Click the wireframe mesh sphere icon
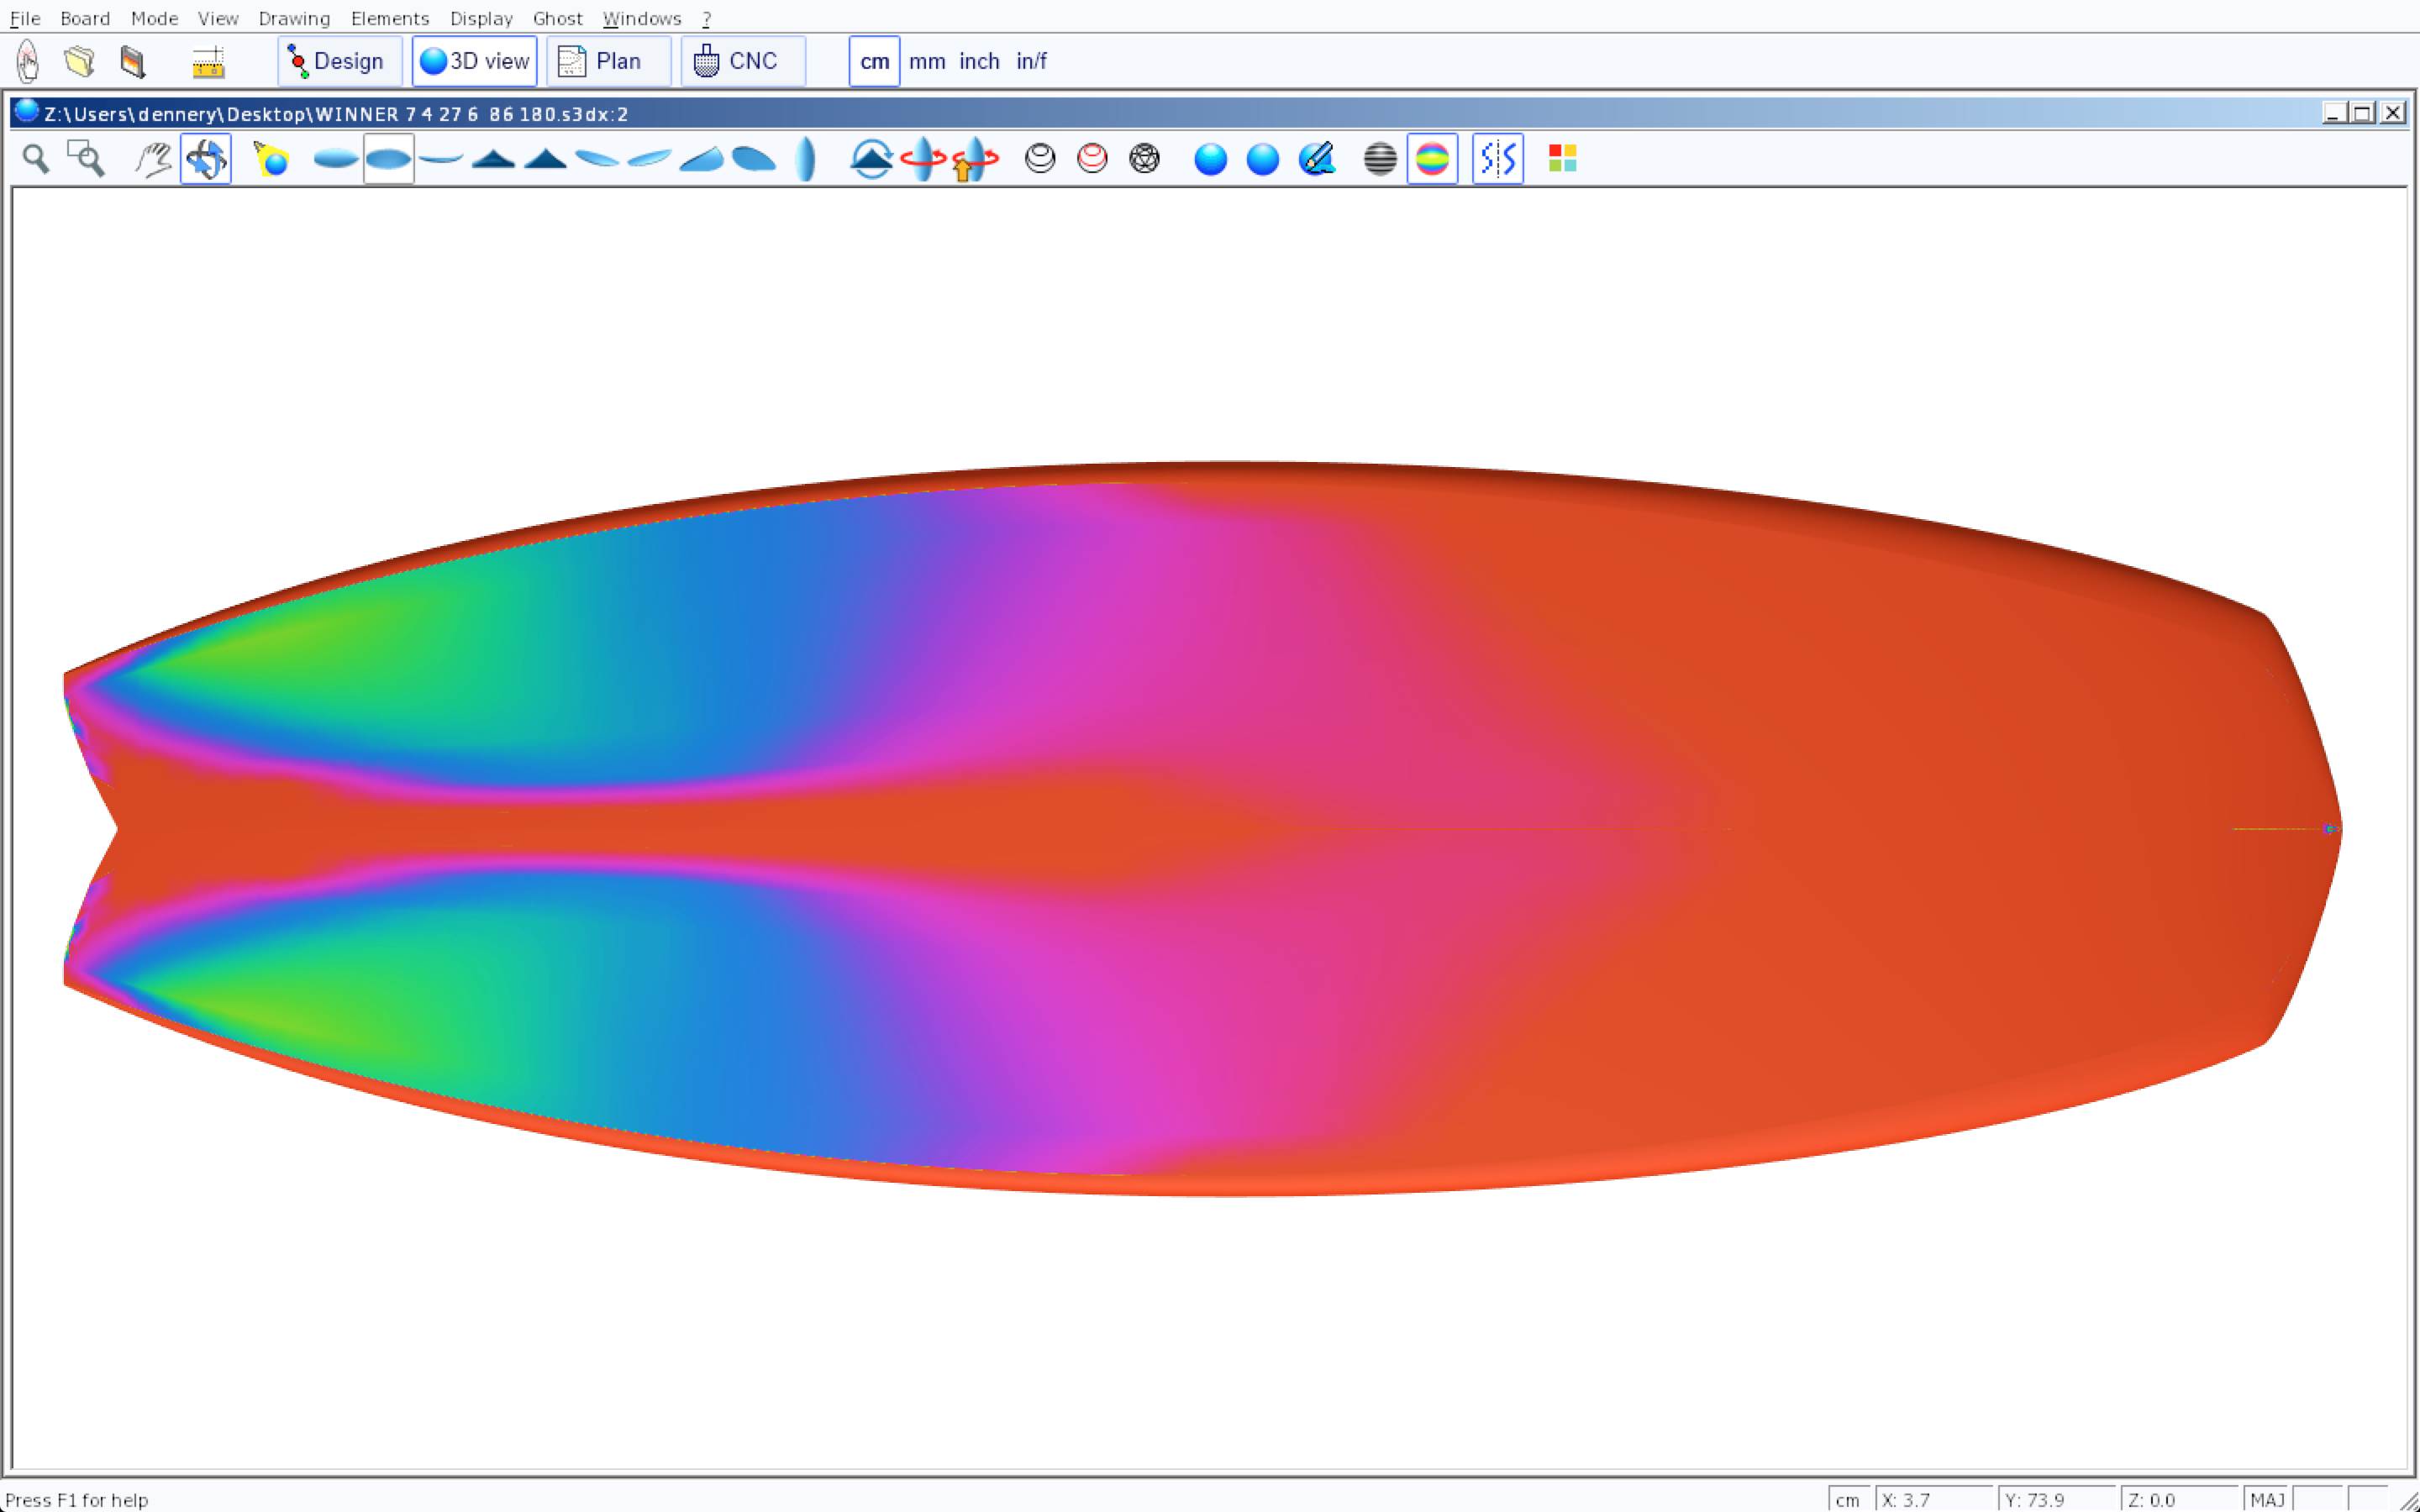The width and height of the screenshot is (2420, 1512). 1144,158
